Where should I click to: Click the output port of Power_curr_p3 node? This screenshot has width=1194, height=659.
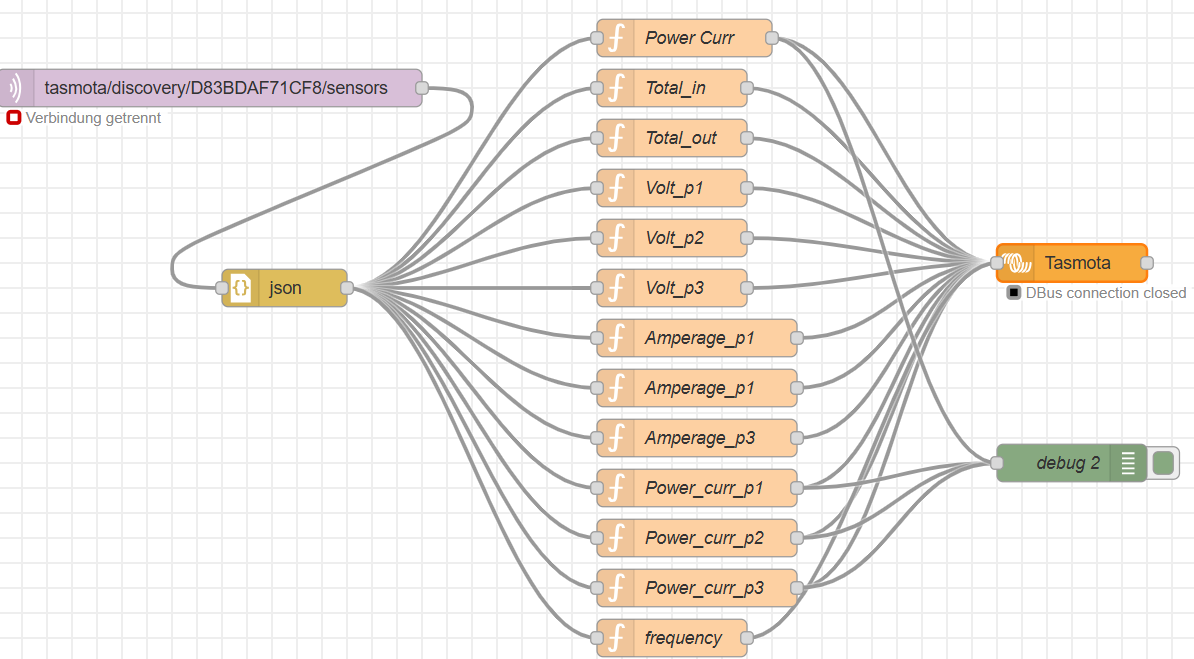click(x=797, y=588)
